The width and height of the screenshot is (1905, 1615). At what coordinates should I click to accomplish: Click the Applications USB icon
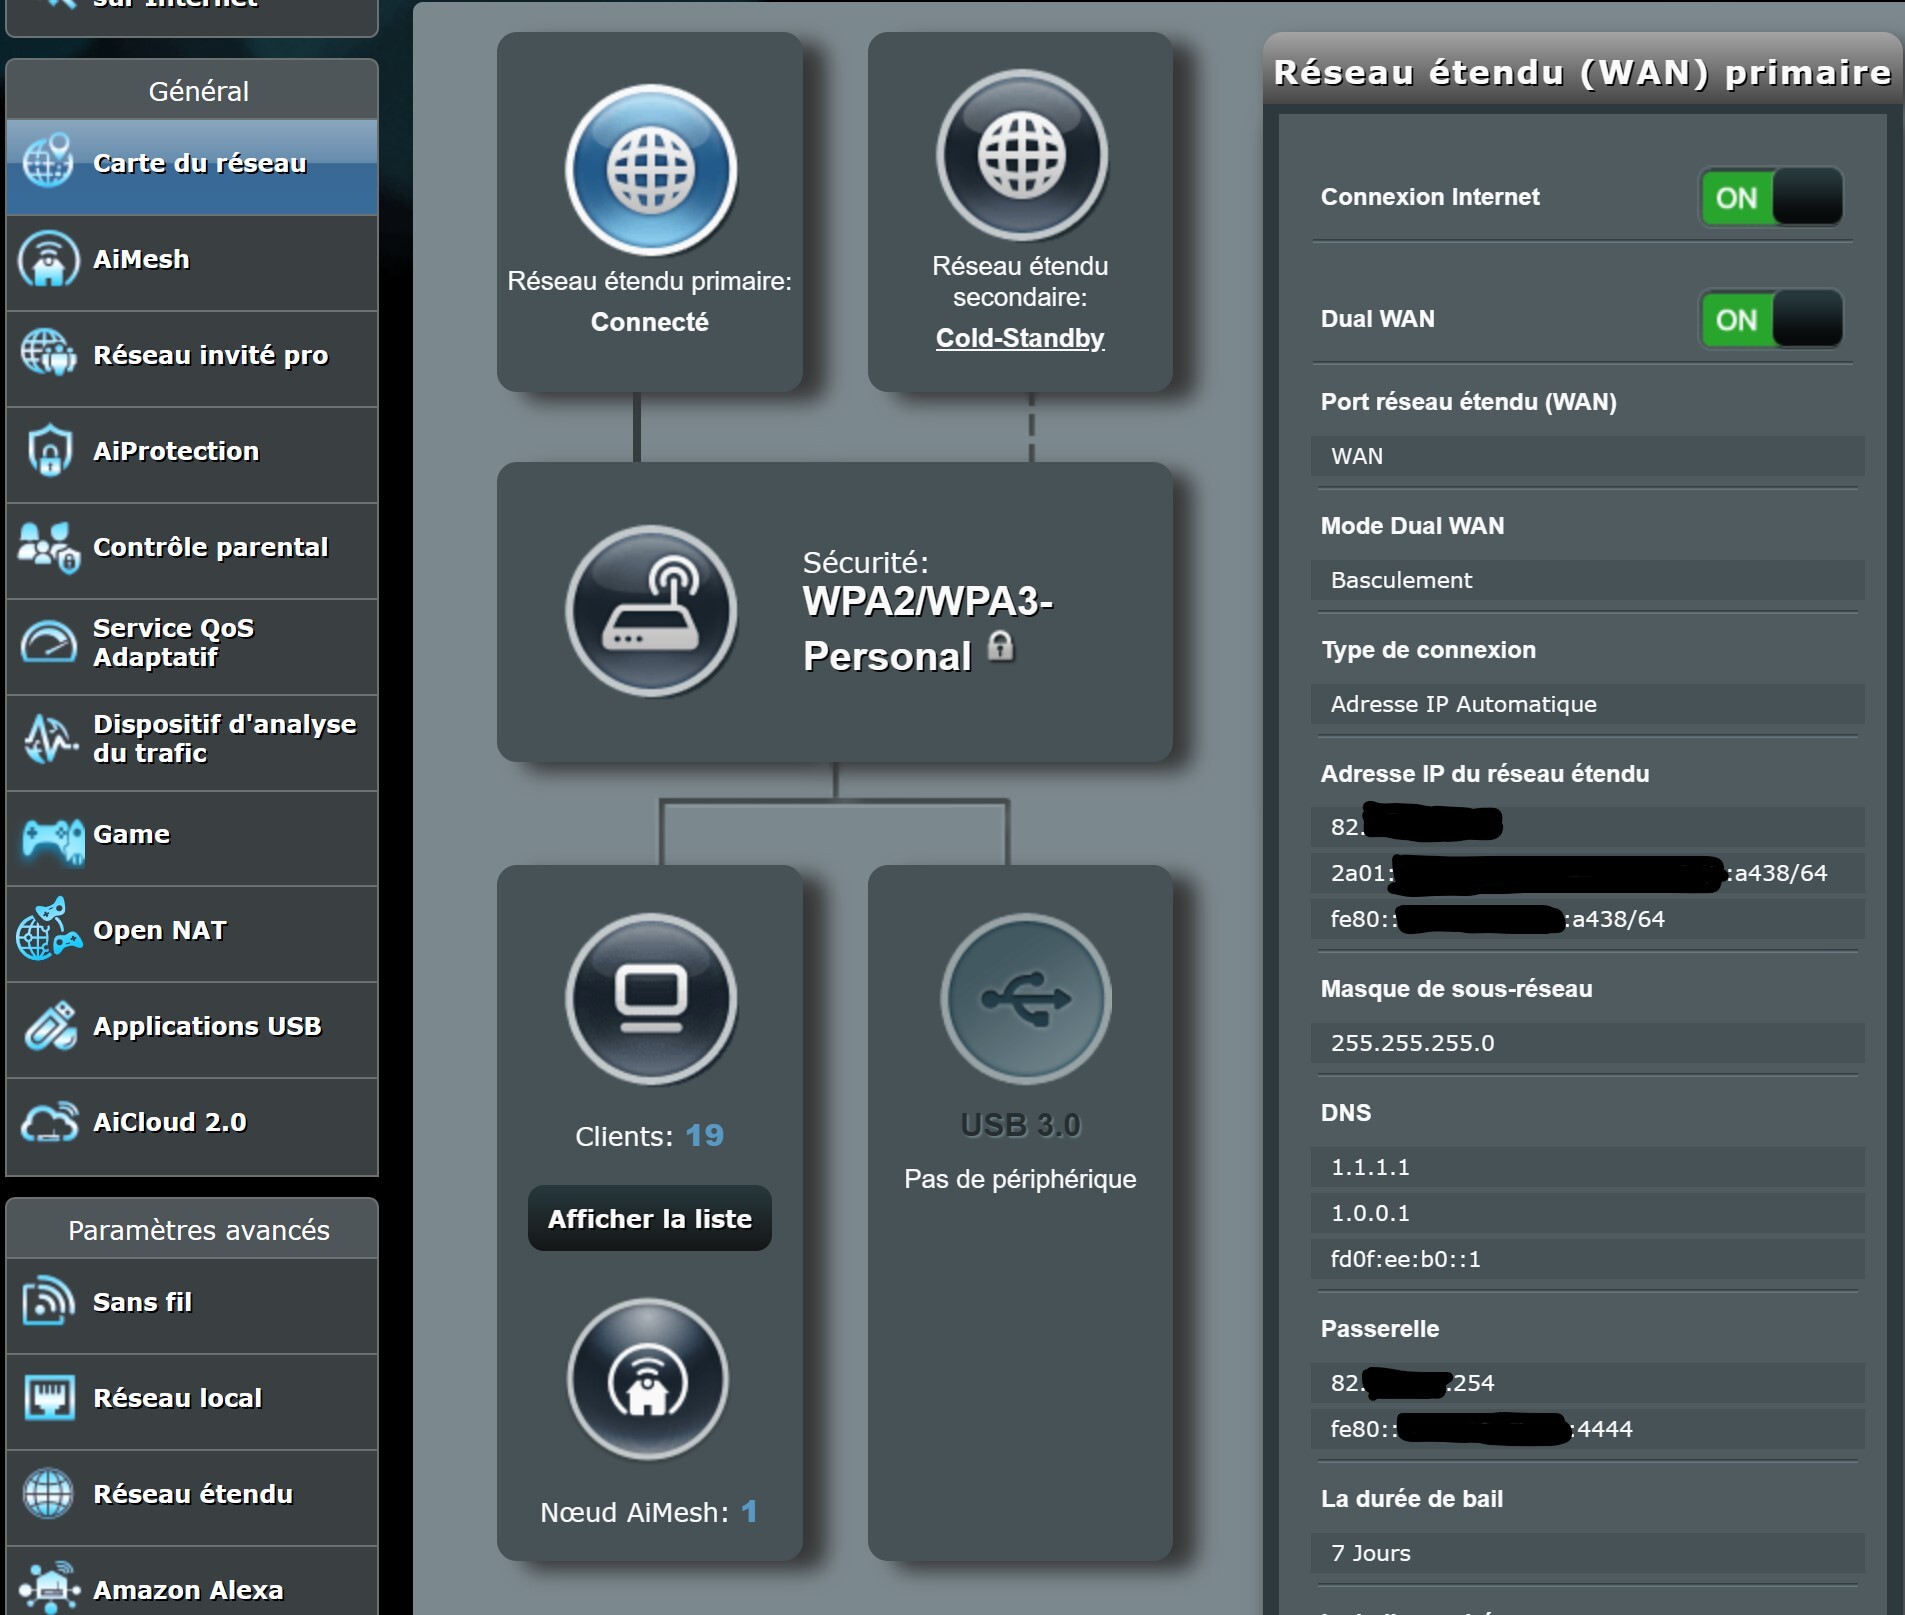[50, 1026]
